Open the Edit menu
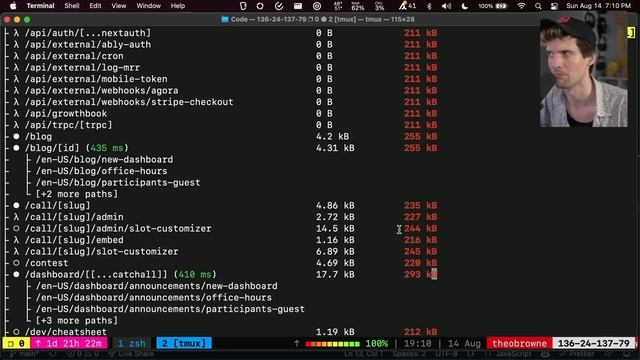Screen dimensions: 640x360 pos(96,6)
